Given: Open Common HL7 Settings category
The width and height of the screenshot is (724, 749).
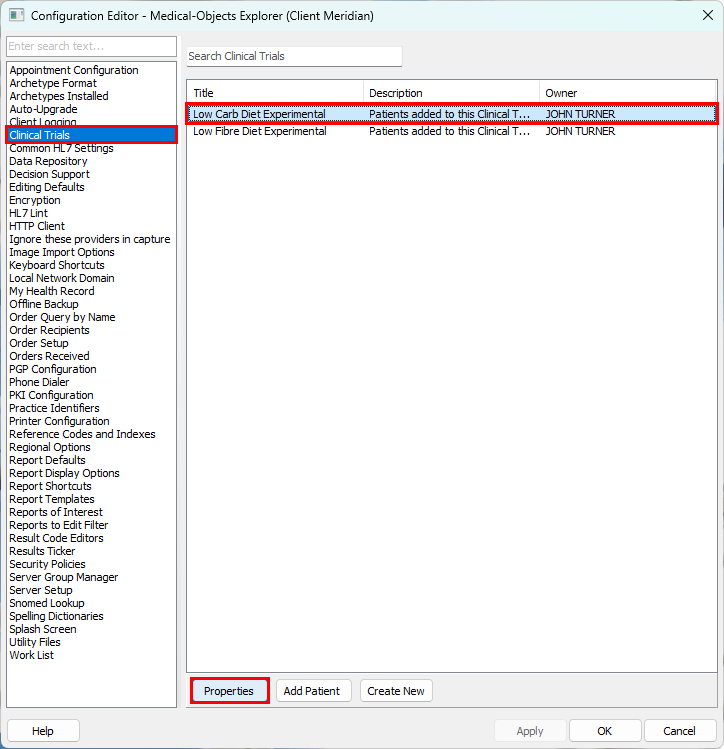Looking at the screenshot, I should 61,148.
